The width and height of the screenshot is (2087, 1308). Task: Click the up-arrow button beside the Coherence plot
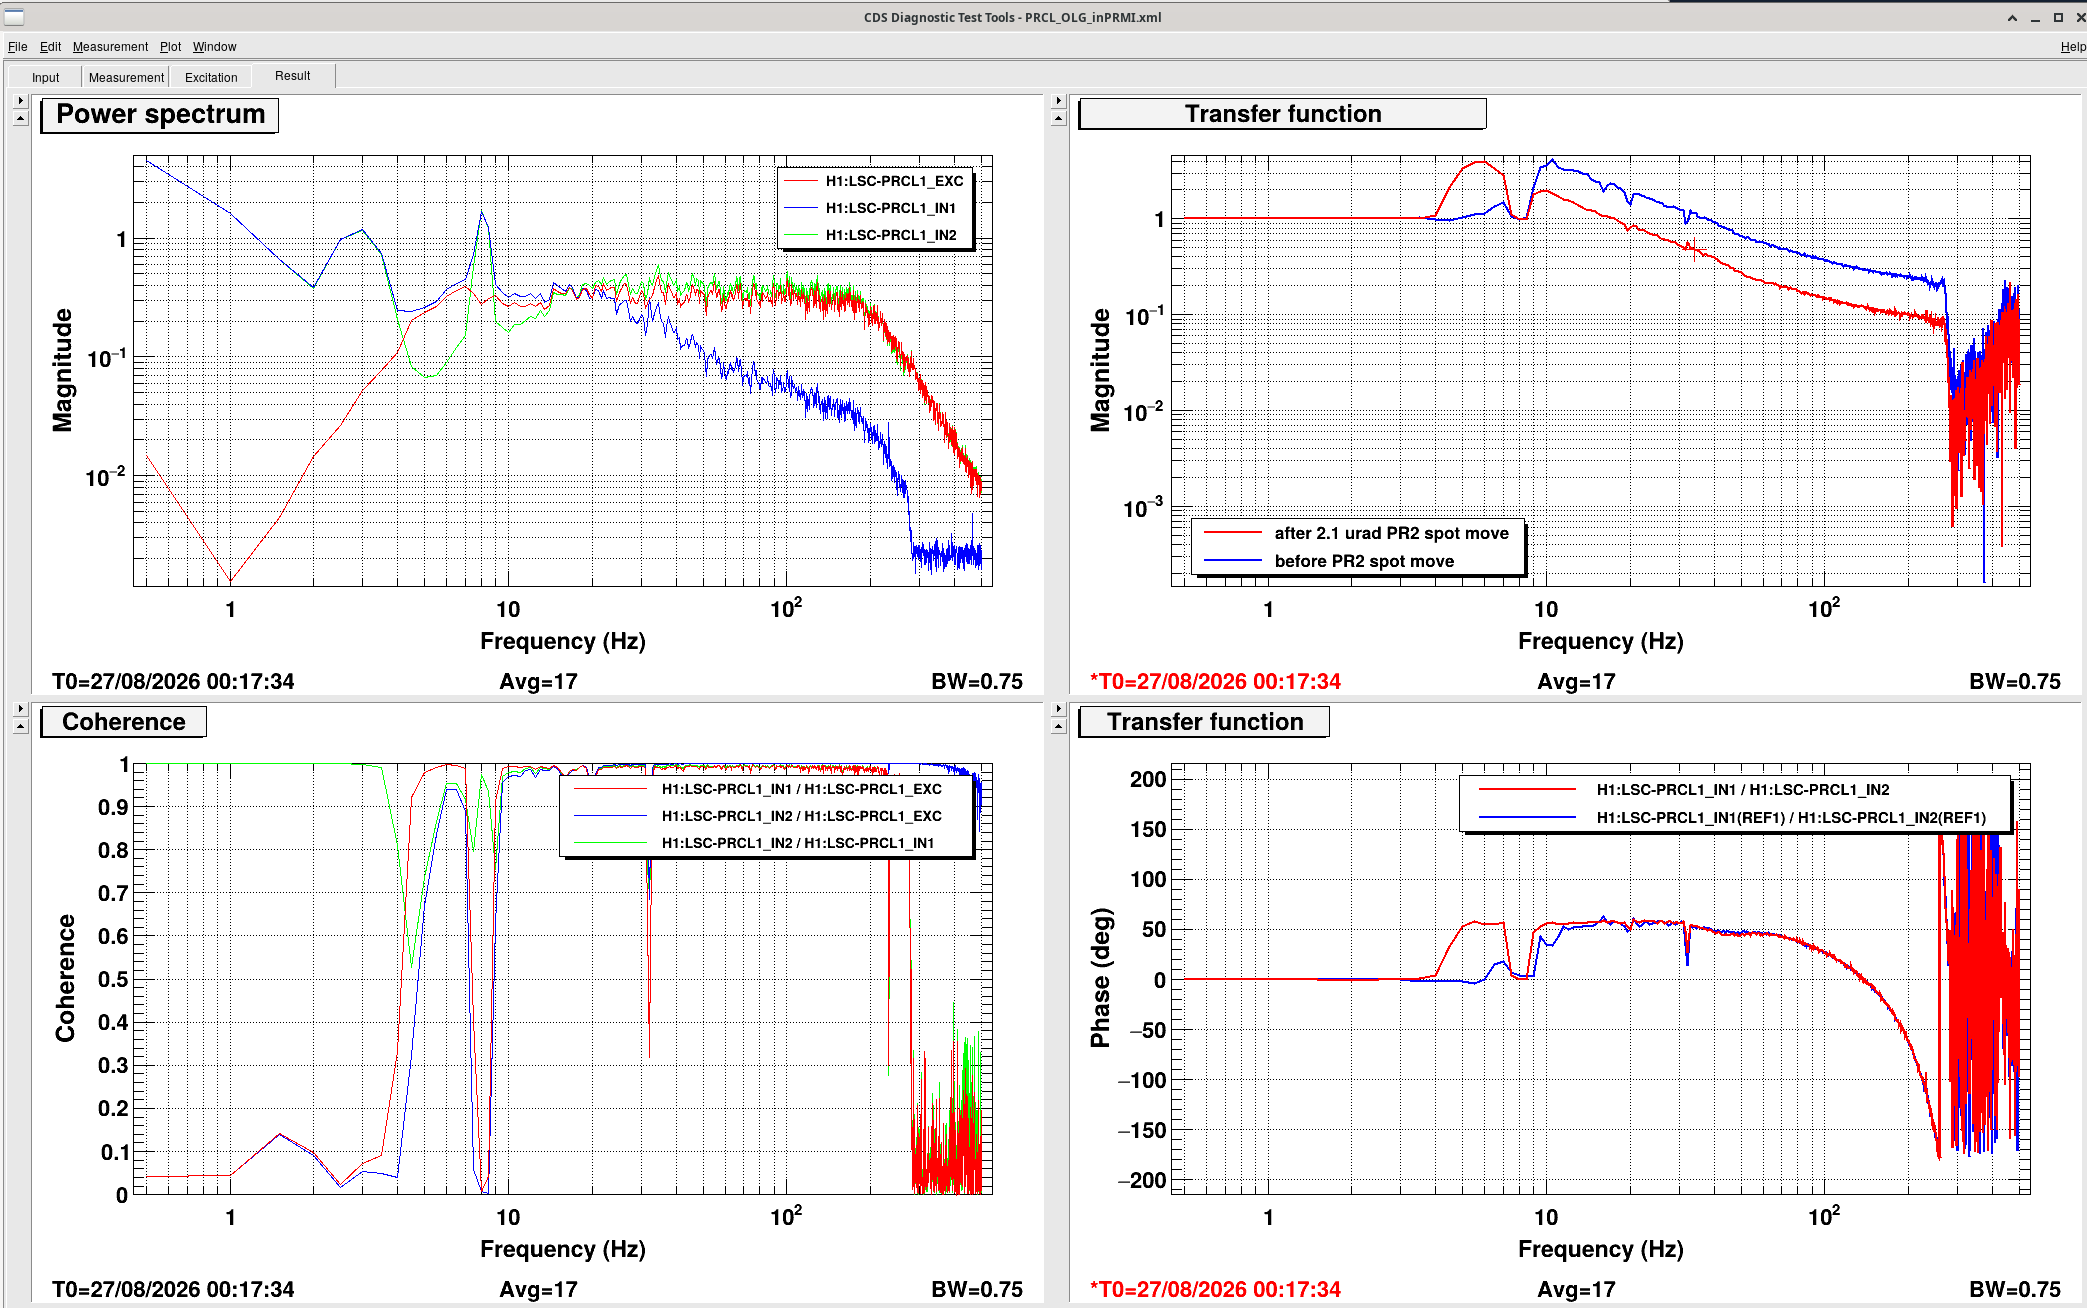pyautogui.click(x=20, y=727)
